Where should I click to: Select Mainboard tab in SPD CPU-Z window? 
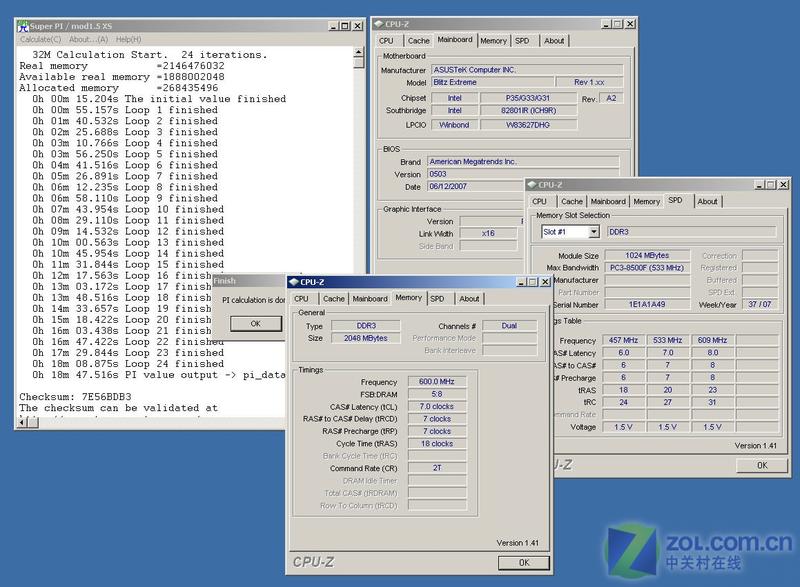pyautogui.click(x=608, y=201)
